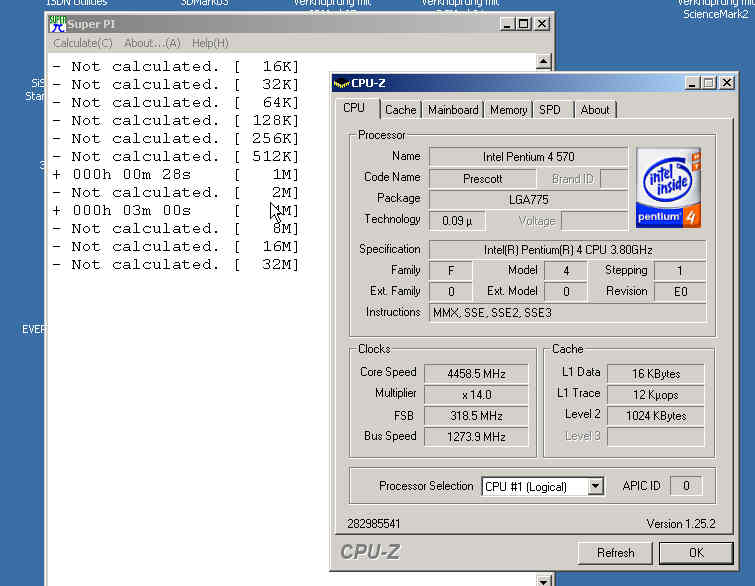Click the Super PI scrollbar down arrow

(543, 581)
